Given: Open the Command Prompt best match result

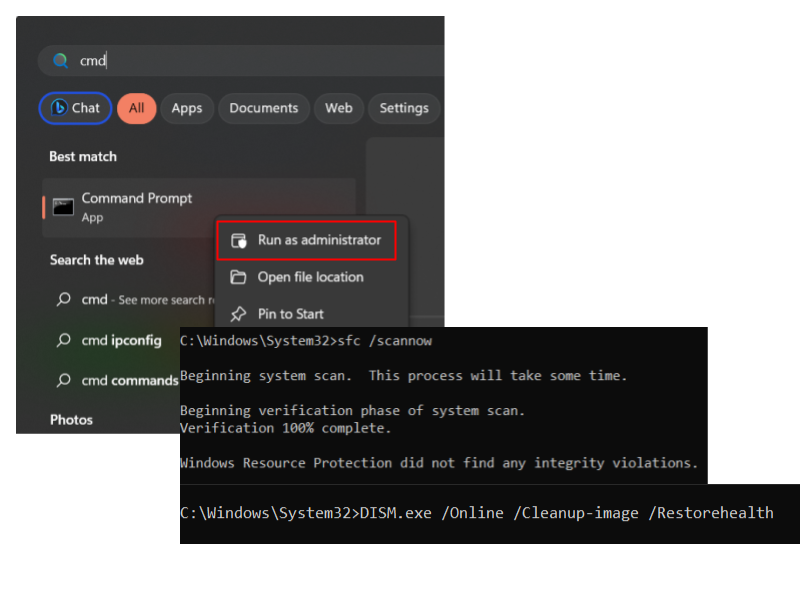Looking at the screenshot, I should [199, 208].
